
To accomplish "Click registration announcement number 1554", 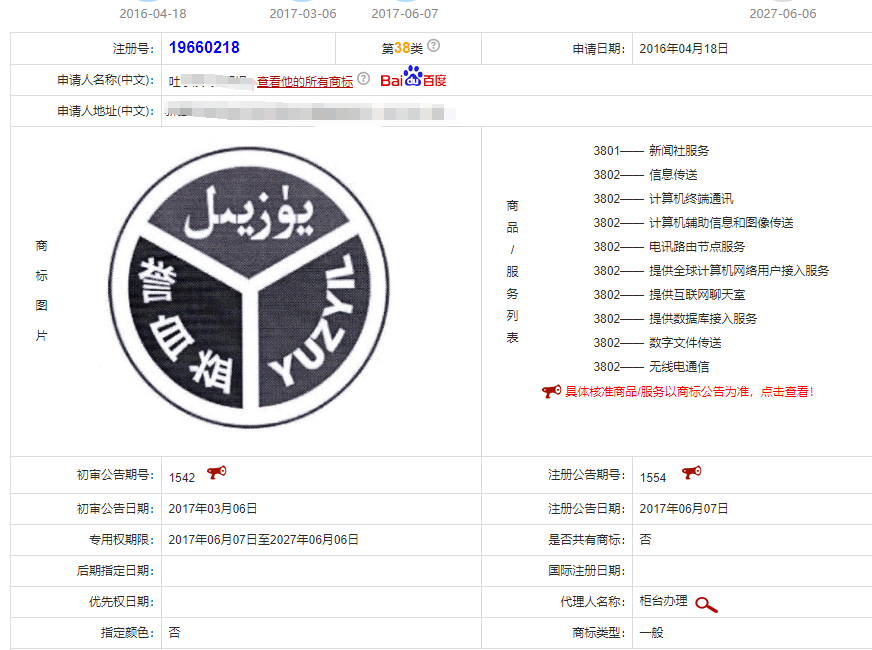I will pos(653,478).
